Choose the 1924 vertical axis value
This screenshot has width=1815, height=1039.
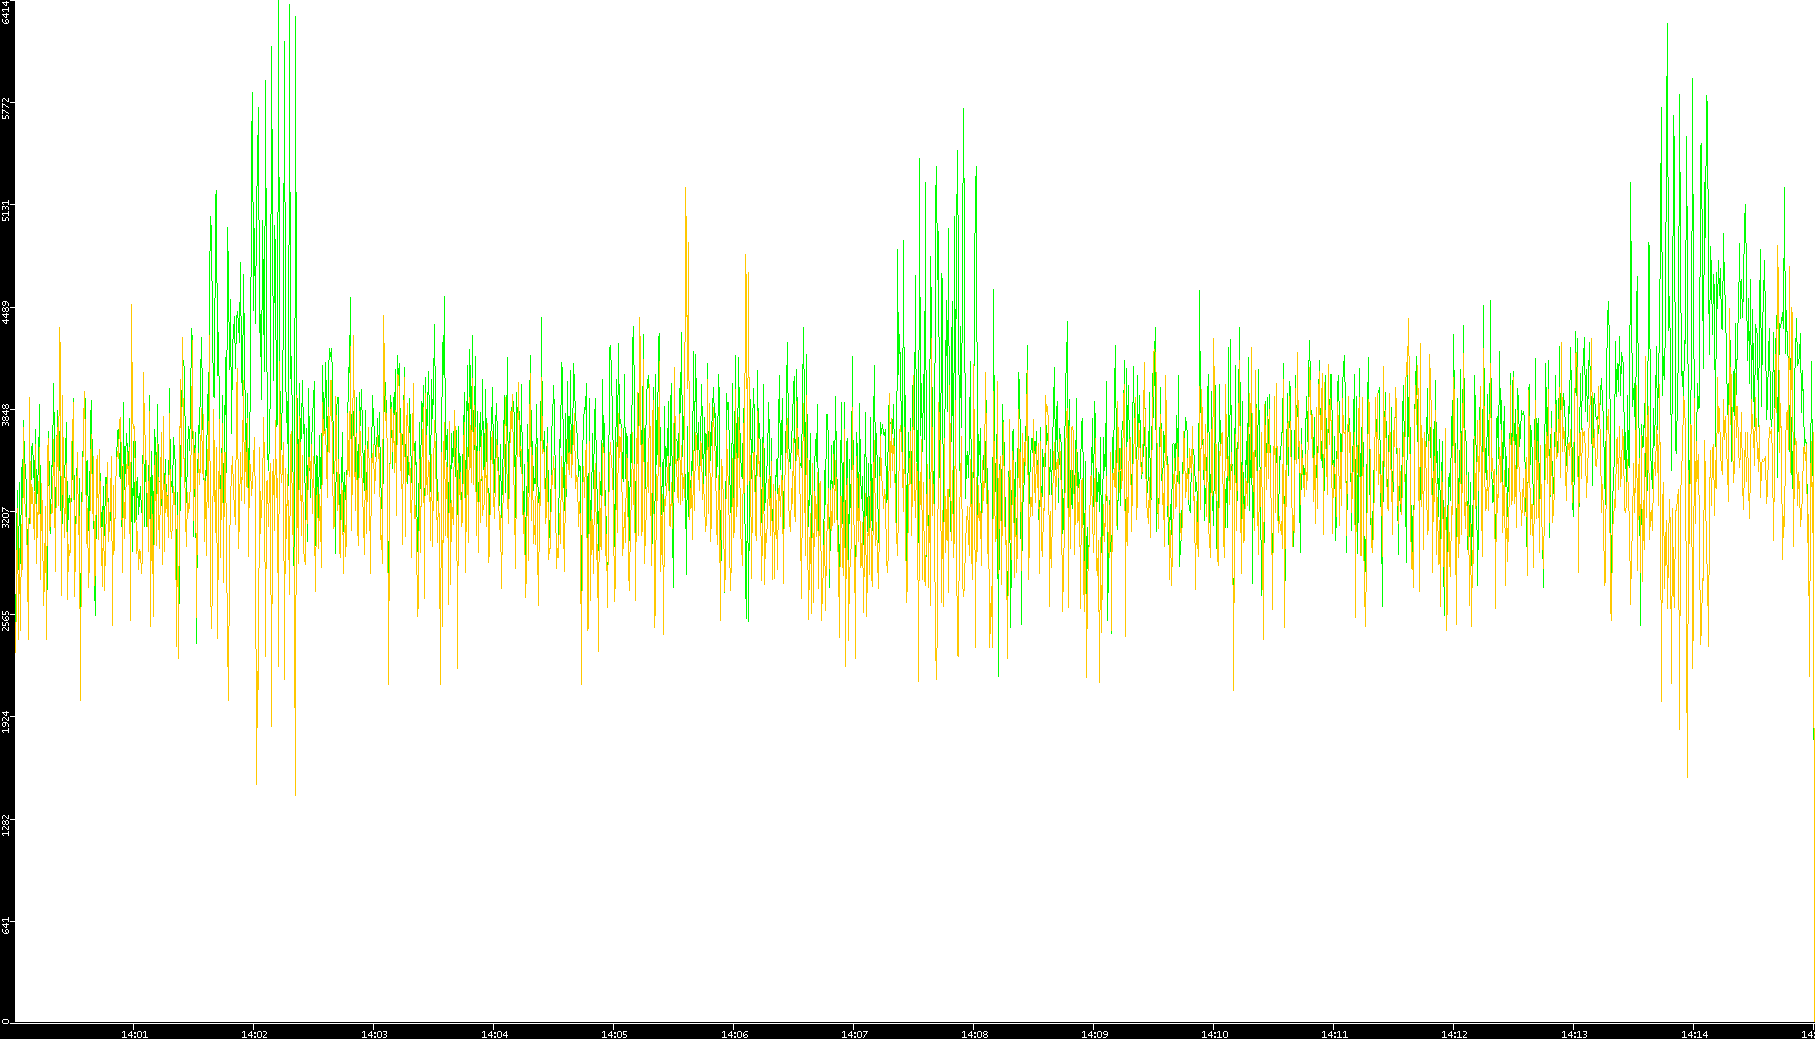[x=6, y=723]
